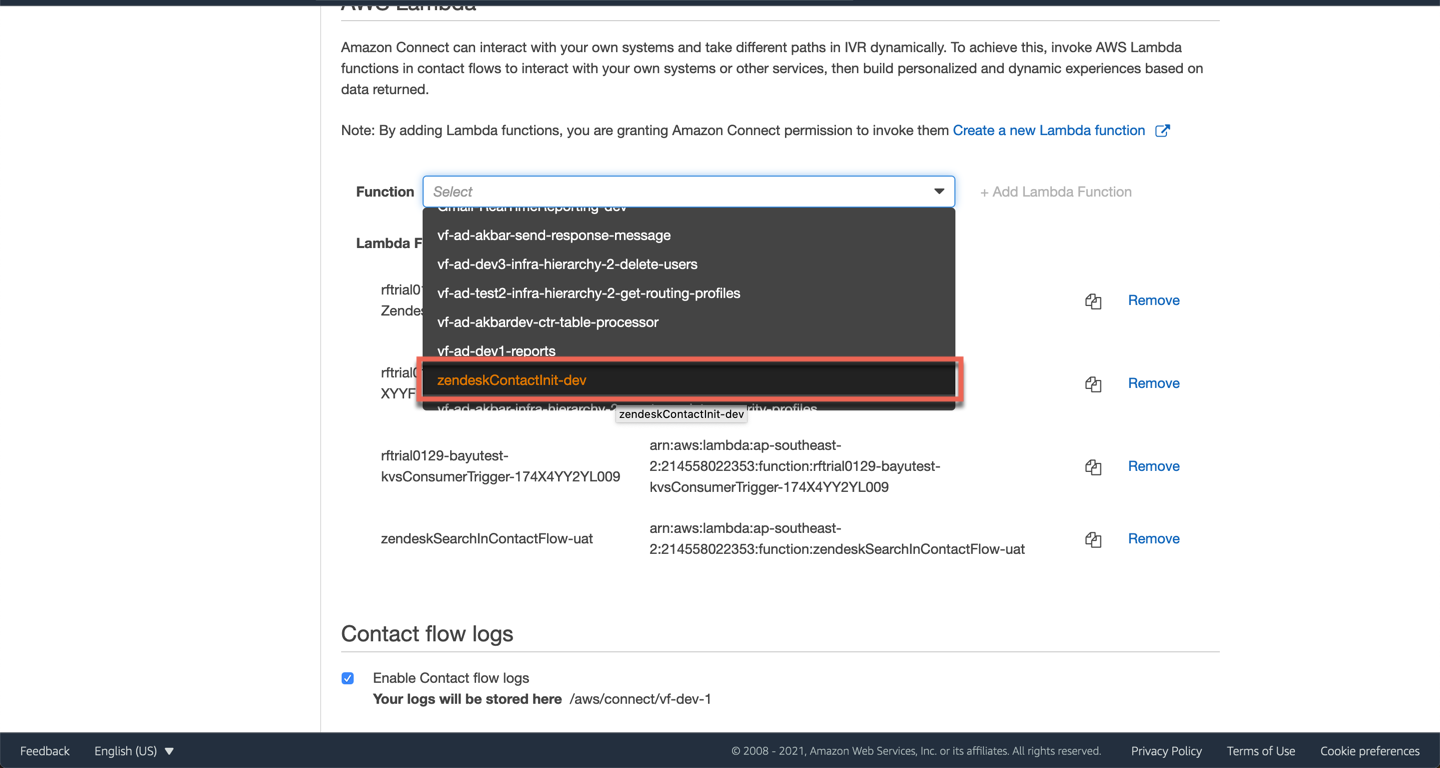This screenshot has height=768, width=1440.
Task: Choose vf-ad-akbar-send-response-message option
Action: click(x=554, y=235)
